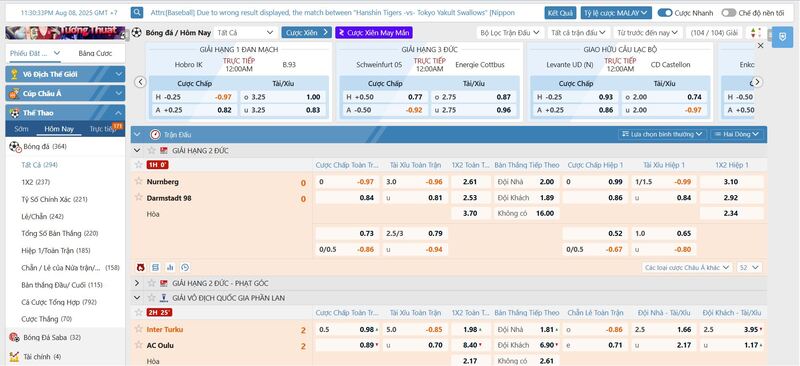Click the Bóng đá ball icon in sidebar
800x366 pixels.
tap(15, 147)
